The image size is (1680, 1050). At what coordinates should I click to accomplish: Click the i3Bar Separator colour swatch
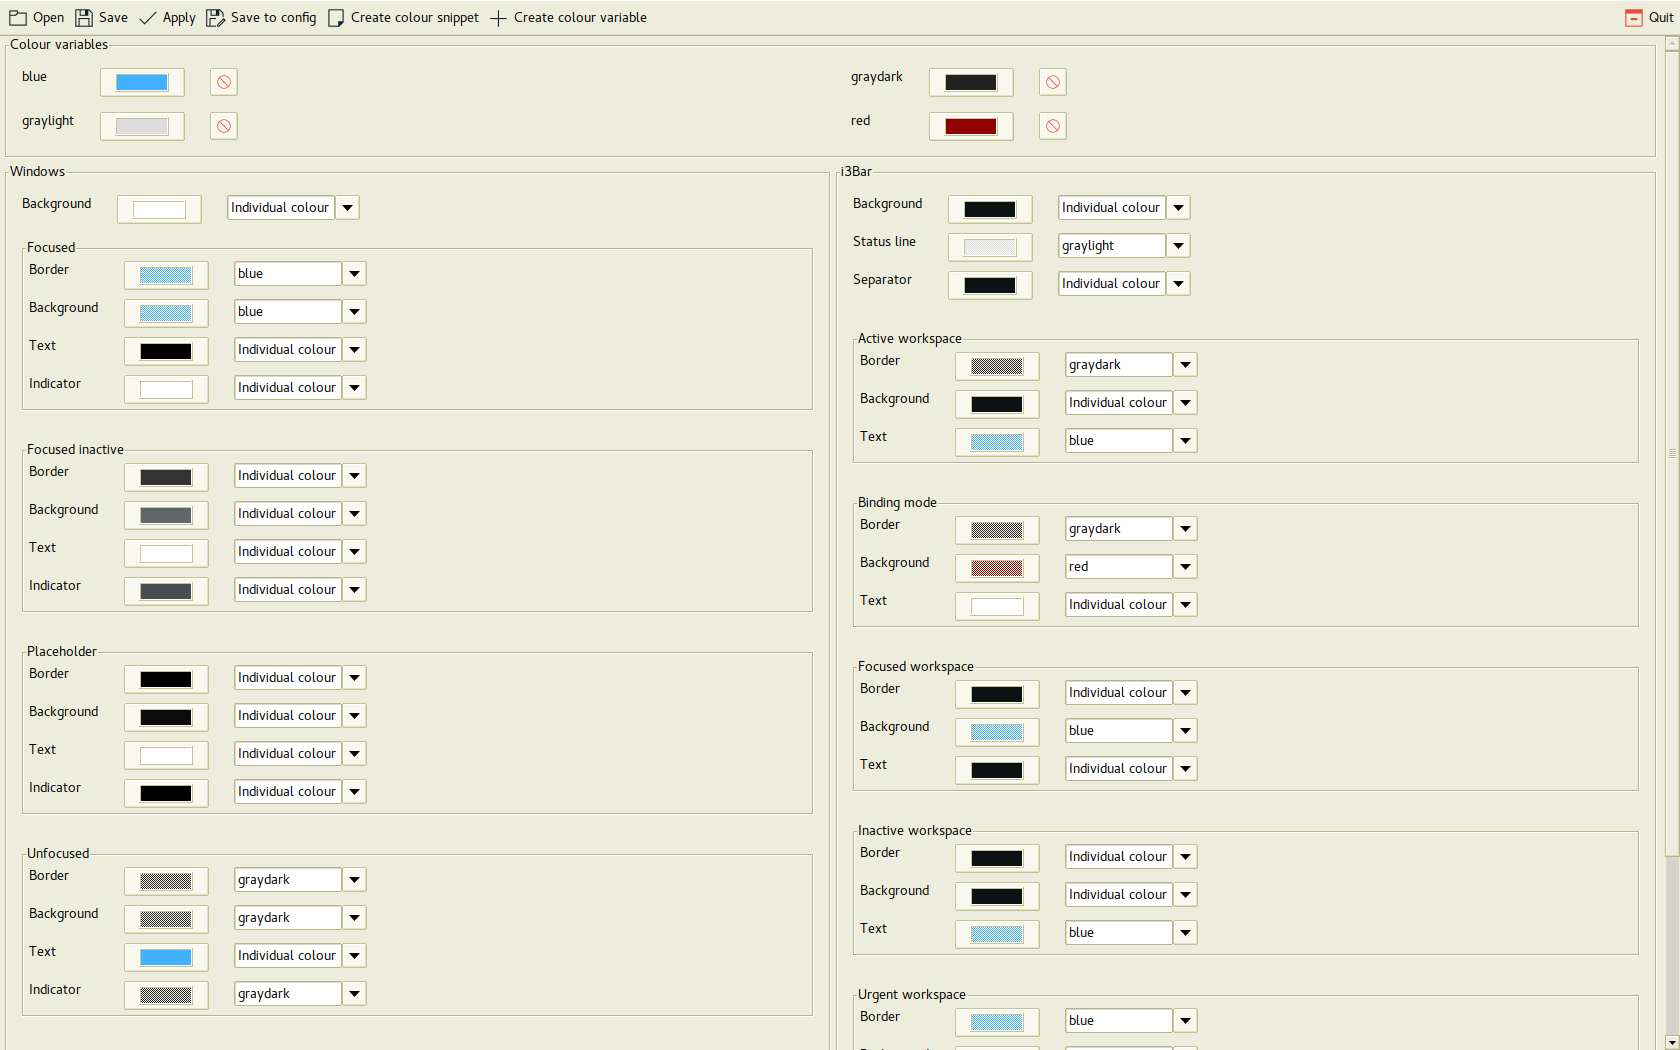click(x=990, y=285)
